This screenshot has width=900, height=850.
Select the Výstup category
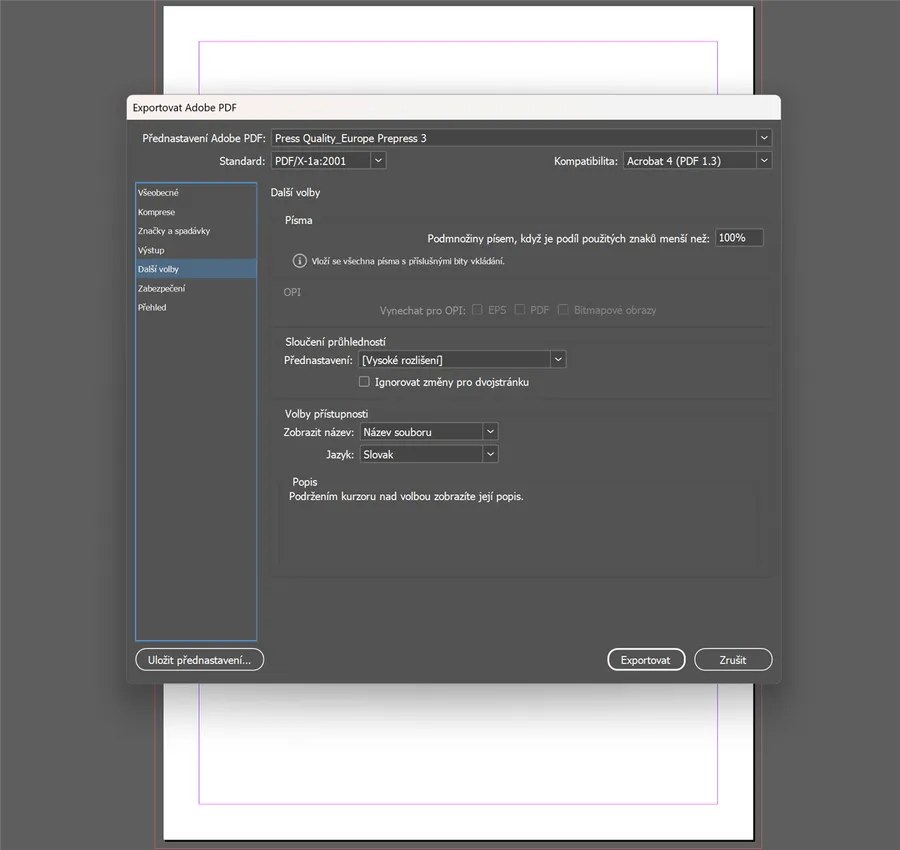point(196,250)
